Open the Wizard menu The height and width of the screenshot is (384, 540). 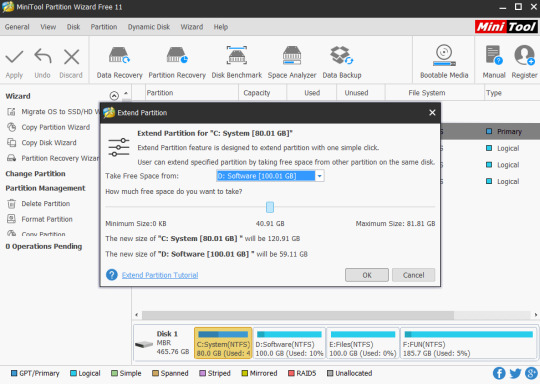(192, 27)
